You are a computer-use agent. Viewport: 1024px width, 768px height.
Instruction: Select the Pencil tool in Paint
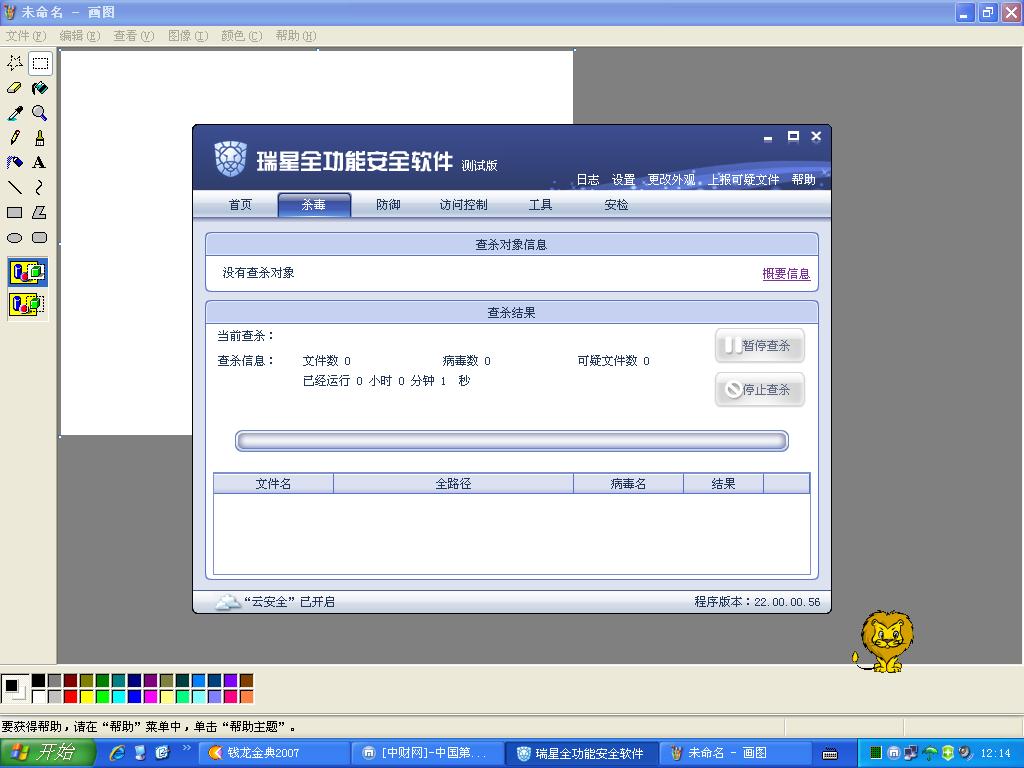coord(15,138)
